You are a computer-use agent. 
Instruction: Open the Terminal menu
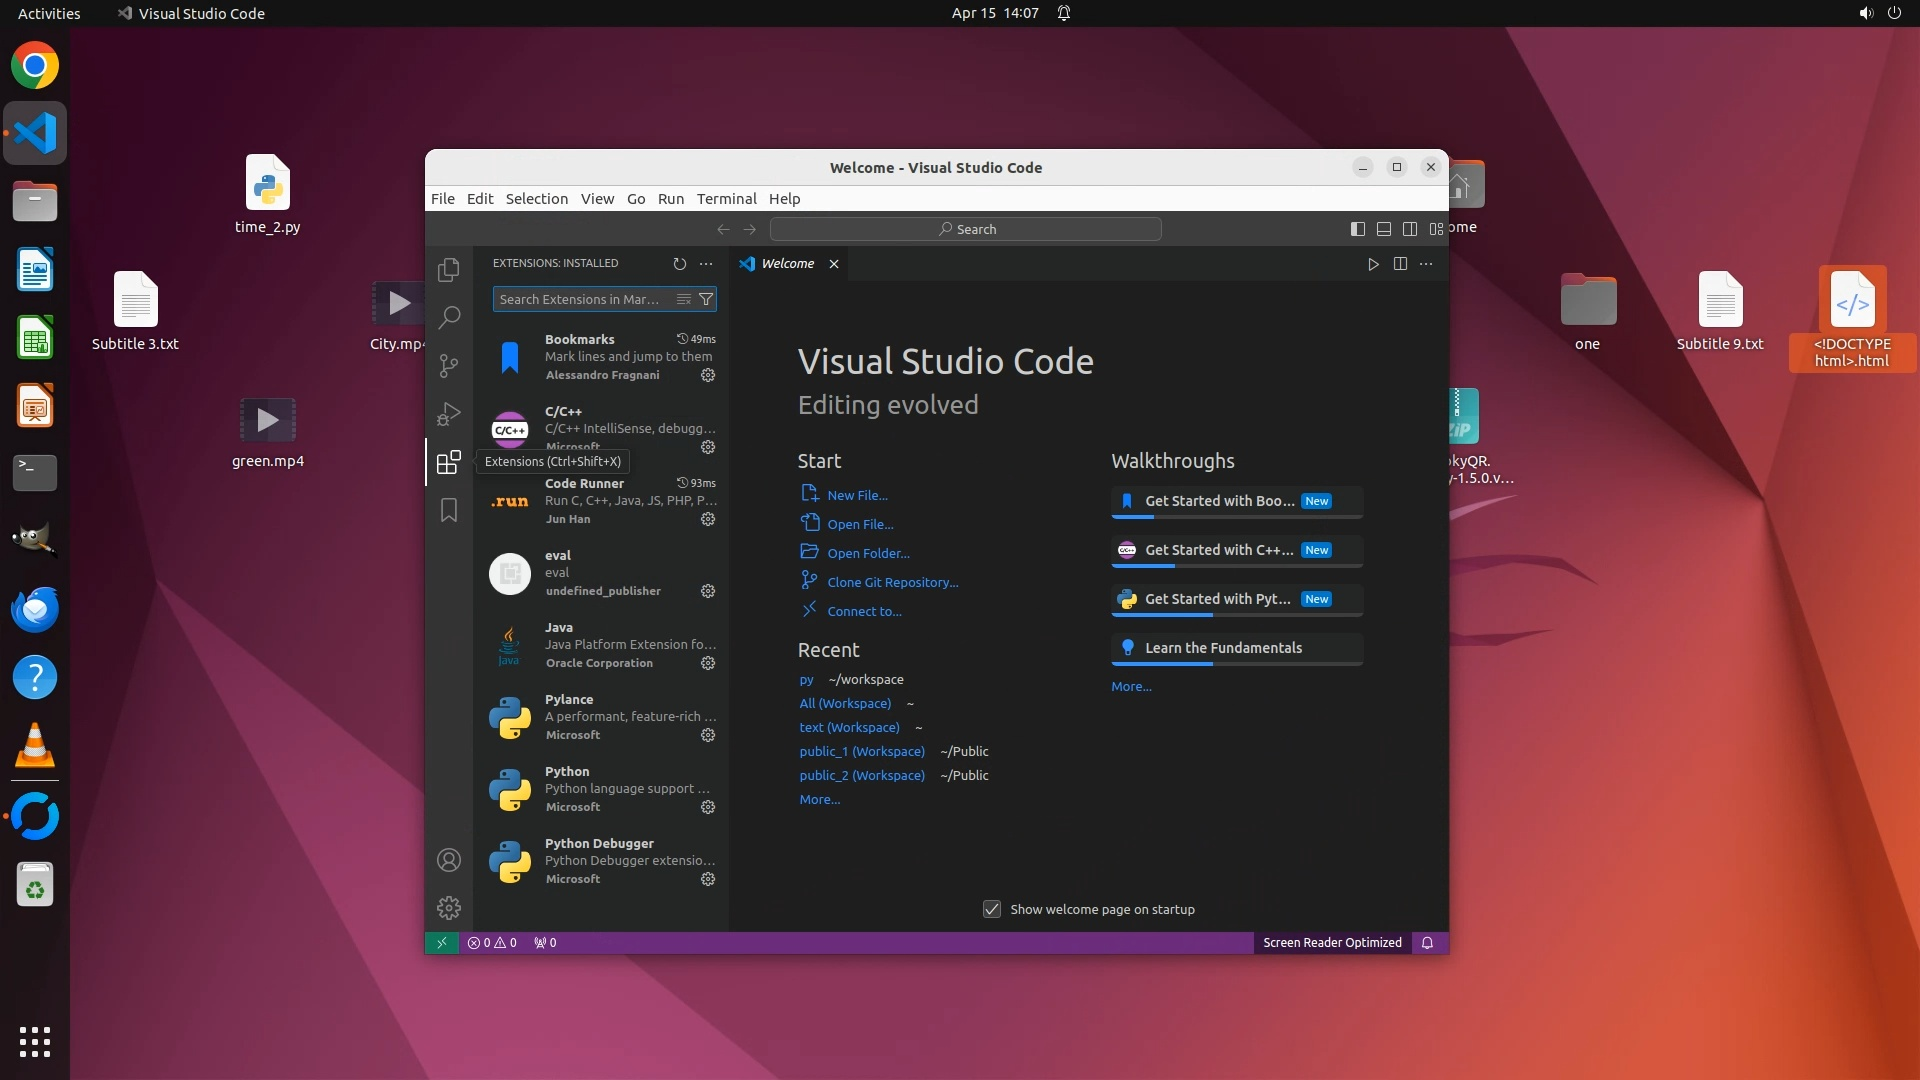click(726, 199)
